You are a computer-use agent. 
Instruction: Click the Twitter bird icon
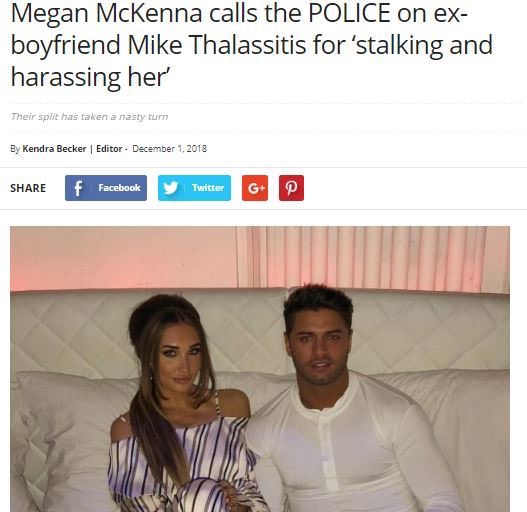pyautogui.click(x=171, y=188)
